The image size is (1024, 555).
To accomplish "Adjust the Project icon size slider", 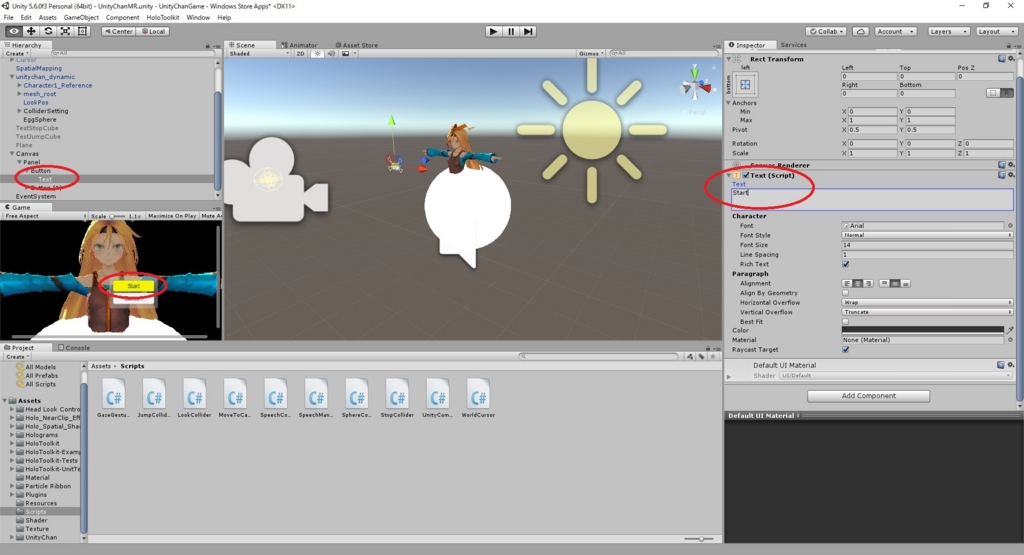I will [699, 539].
